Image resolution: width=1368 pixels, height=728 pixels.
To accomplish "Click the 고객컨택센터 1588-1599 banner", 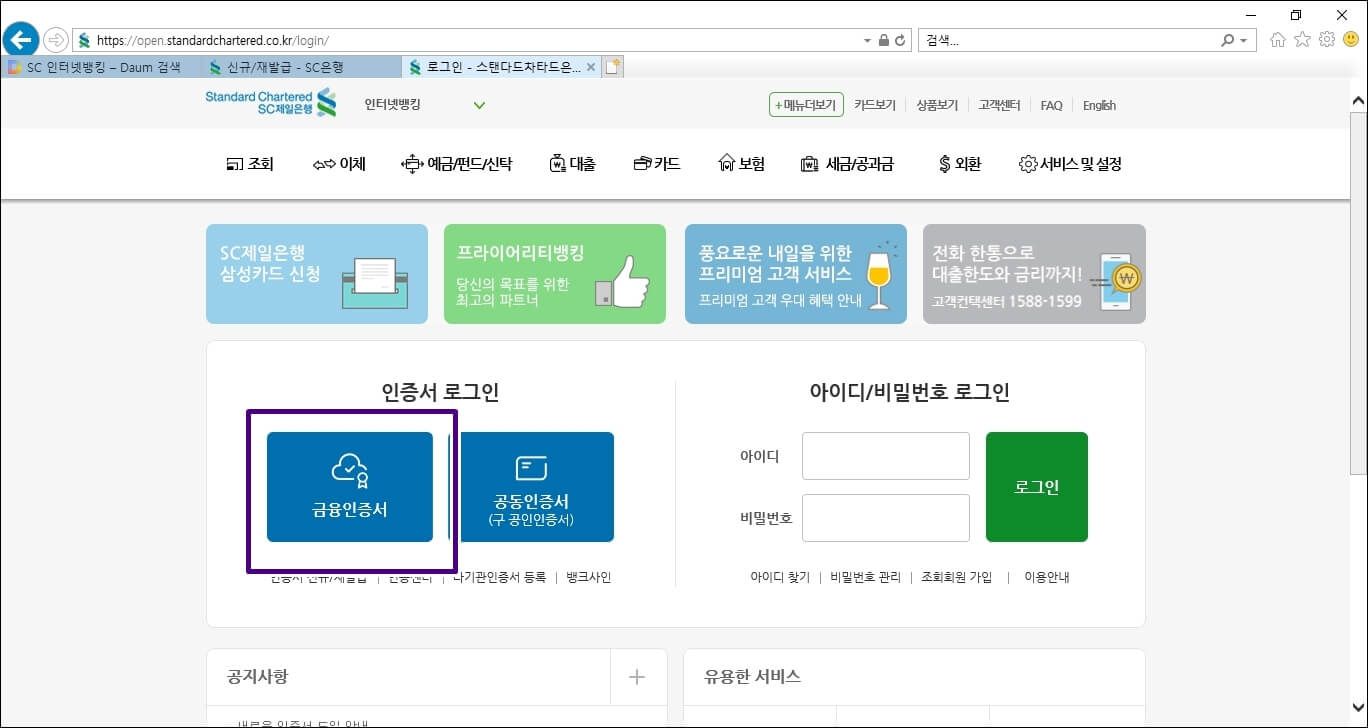I will click(1034, 274).
